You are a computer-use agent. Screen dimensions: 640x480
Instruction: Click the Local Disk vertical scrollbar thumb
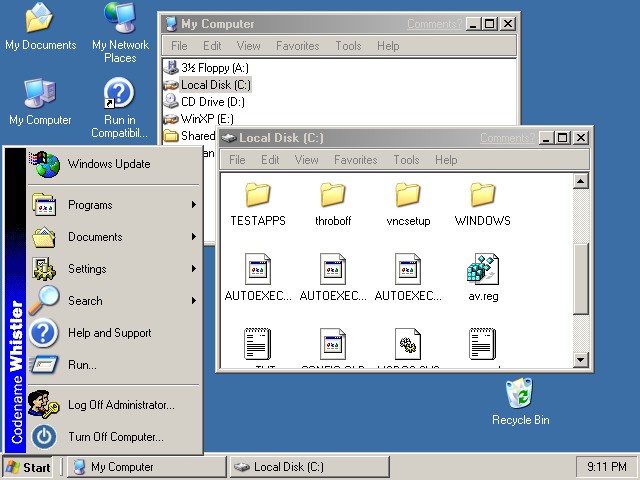click(580, 279)
